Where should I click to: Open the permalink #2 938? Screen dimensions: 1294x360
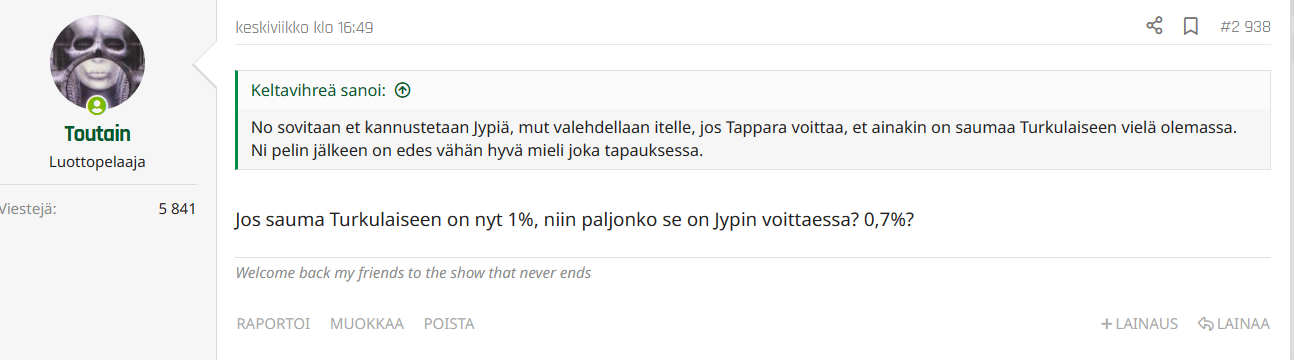click(1245, 27)
